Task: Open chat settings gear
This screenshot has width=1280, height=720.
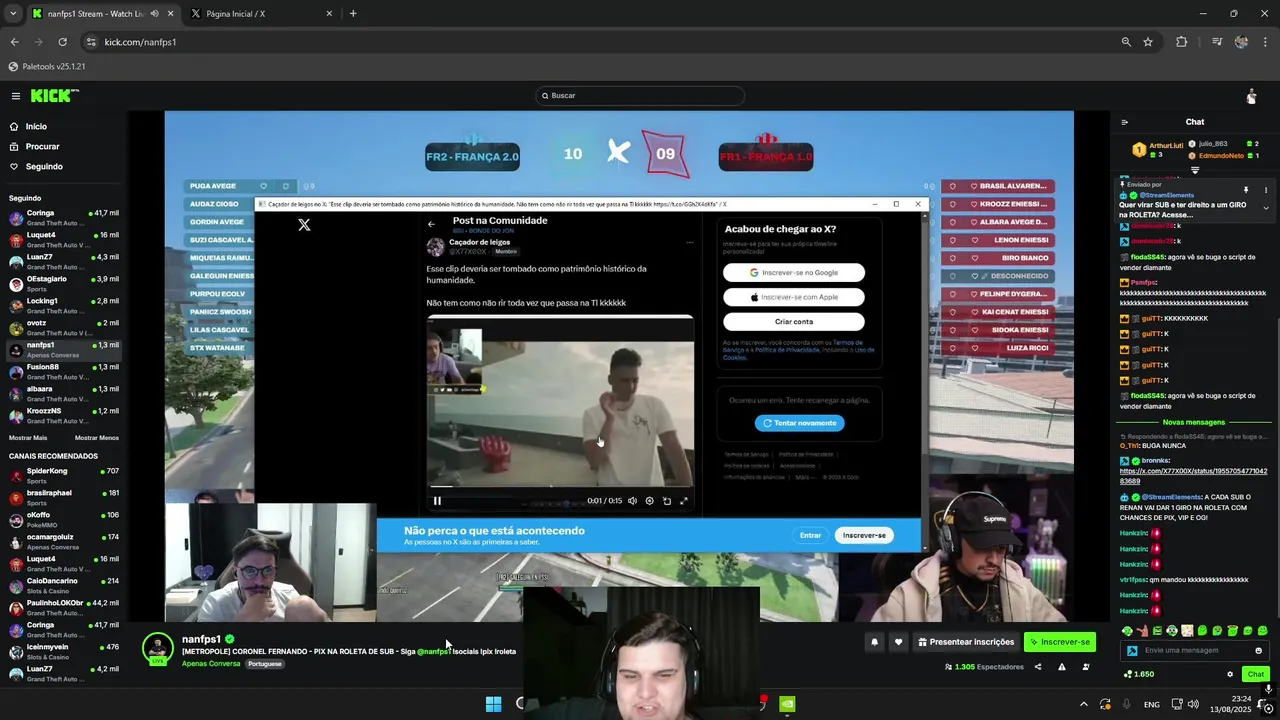Action: tap(1230, 674)
